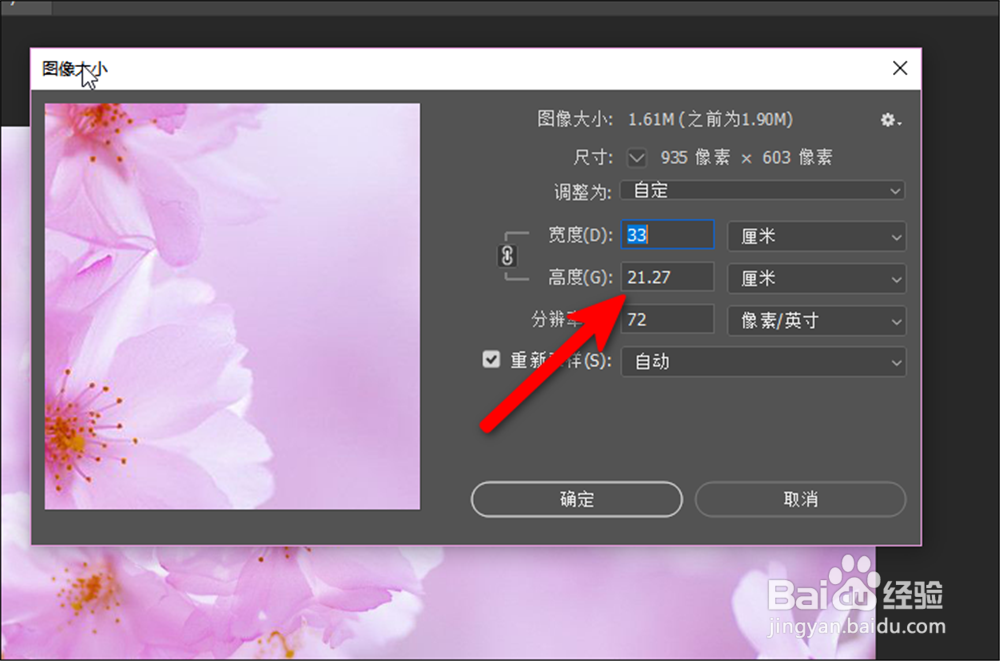
Task: Click the 高度 height field showing 21.27
Action: click(667, 277)
